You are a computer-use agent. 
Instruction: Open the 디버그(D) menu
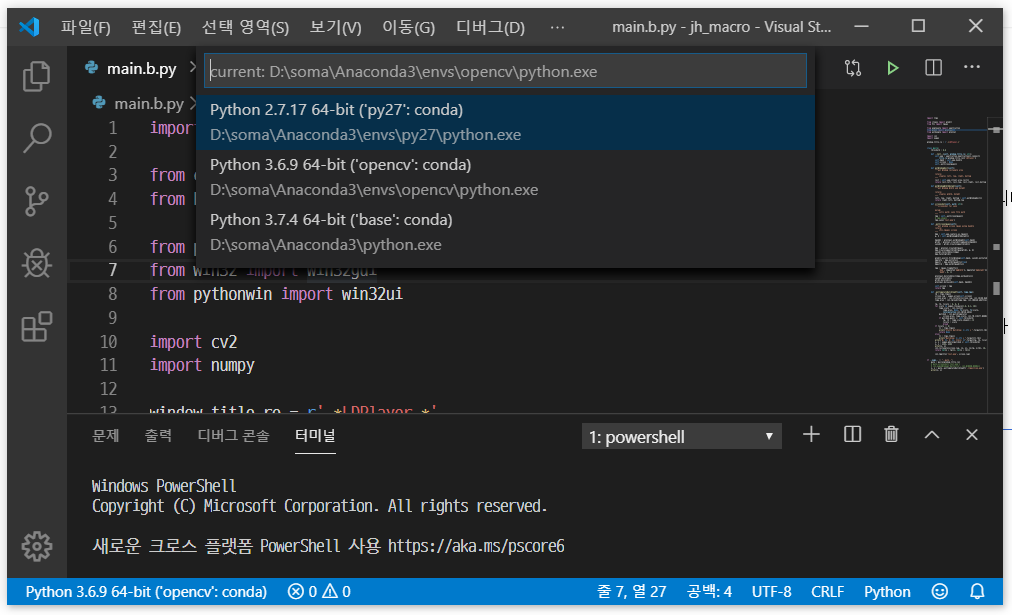click(491, 27)
